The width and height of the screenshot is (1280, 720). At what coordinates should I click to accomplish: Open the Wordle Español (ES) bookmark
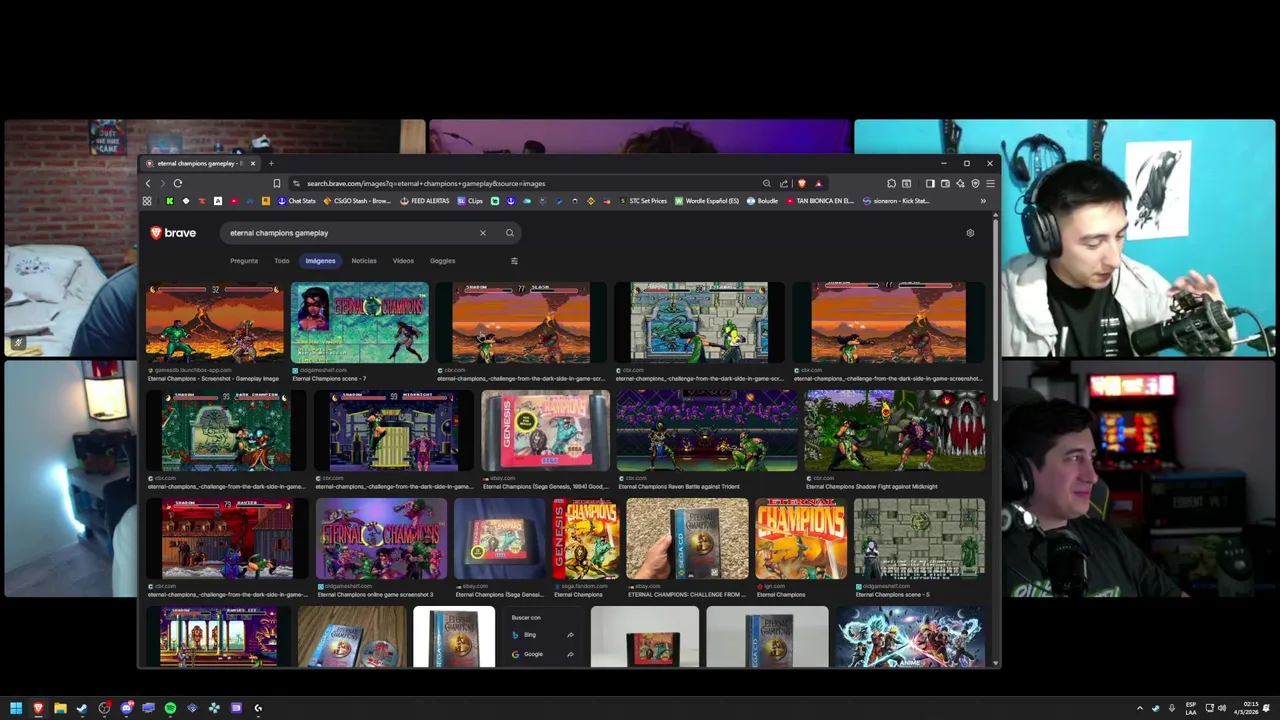707,201
